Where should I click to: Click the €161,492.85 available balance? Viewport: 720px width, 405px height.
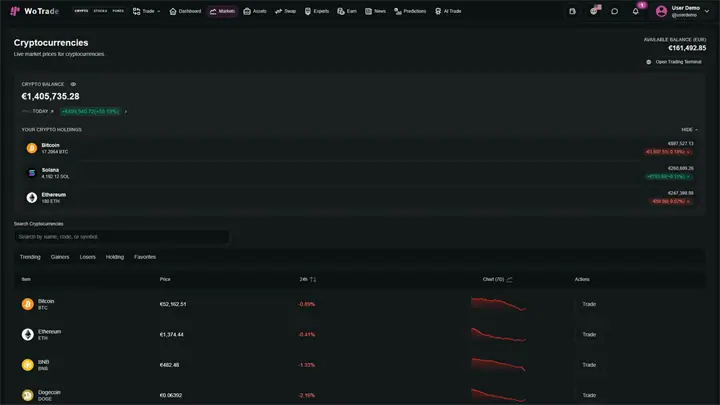(687, 48)
